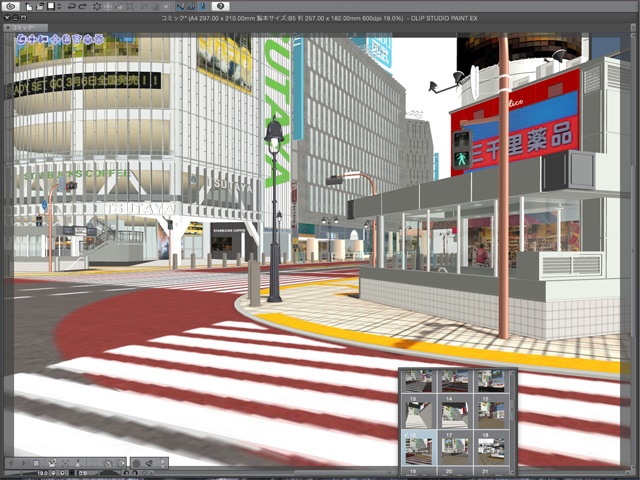The image size is (640, 480).
Task: Open the launcher settings wrench icon
Action: pyautogui.click(x=162, y=463)
